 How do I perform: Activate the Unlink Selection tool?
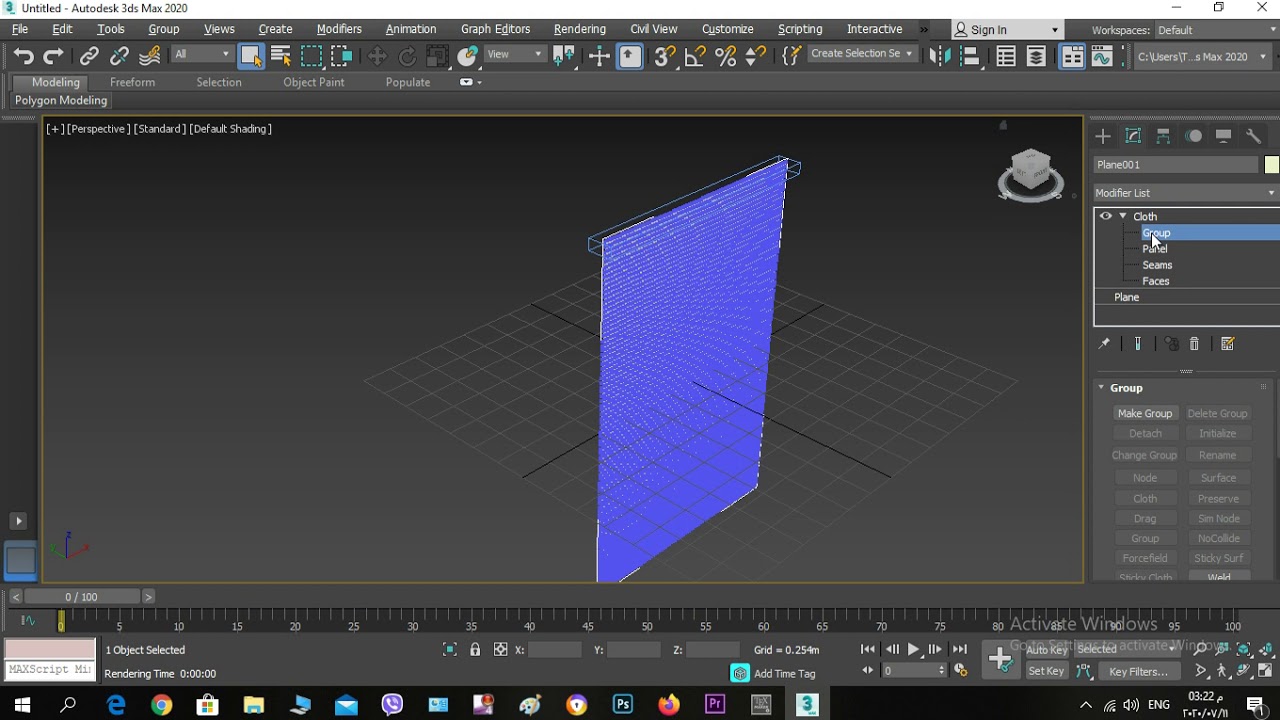(x=119, y=57)
